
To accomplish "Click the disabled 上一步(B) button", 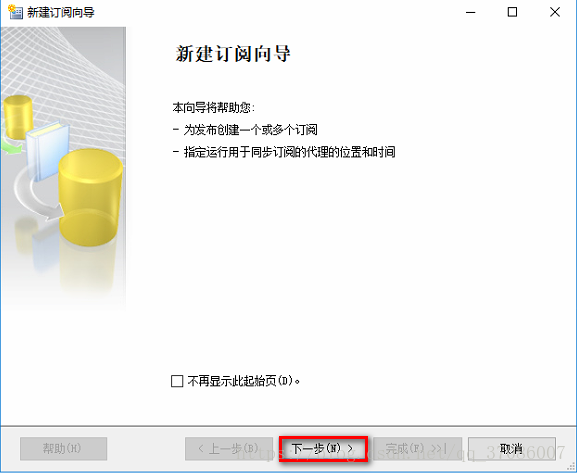I will (229, 449).
